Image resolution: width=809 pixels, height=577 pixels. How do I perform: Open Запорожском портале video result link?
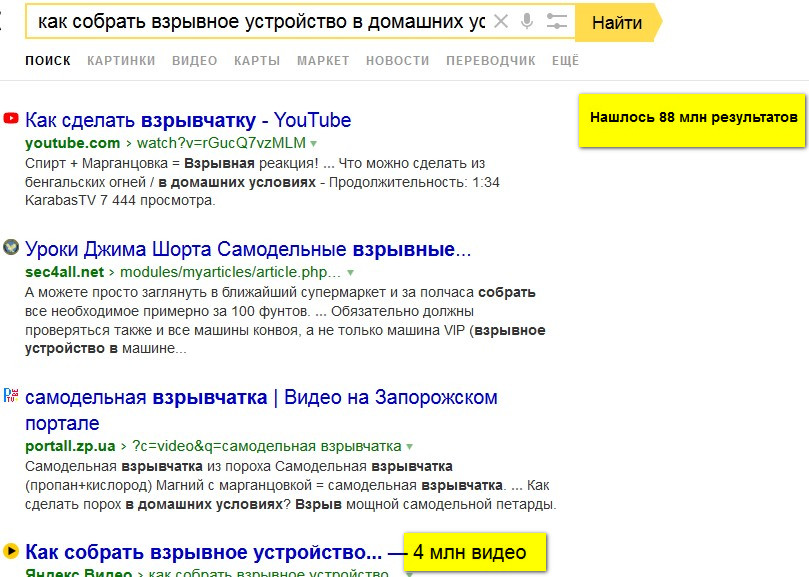[x=261, y=410]
